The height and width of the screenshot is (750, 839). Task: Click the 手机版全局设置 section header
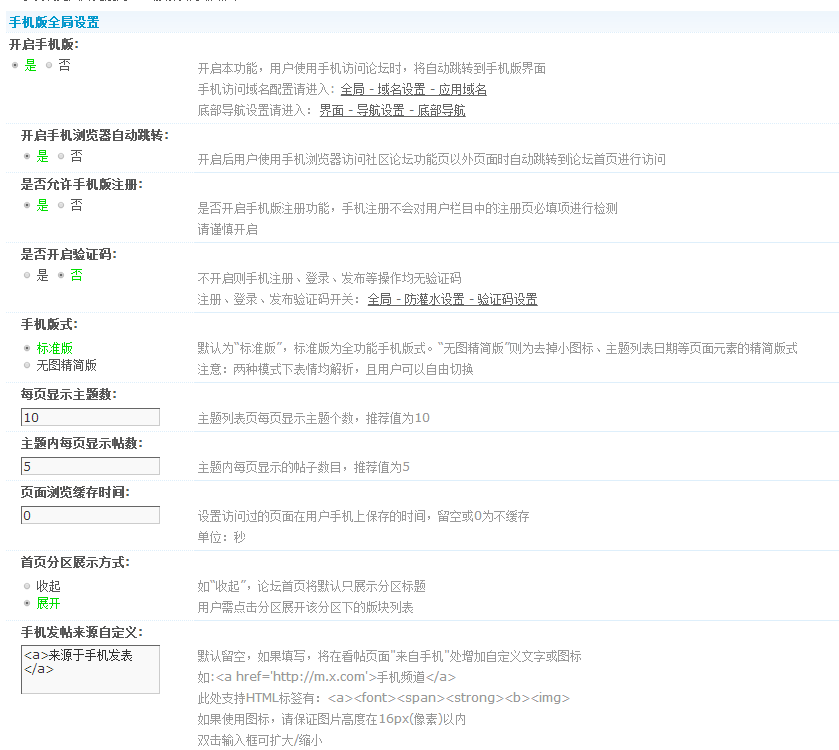coord(54,22)
